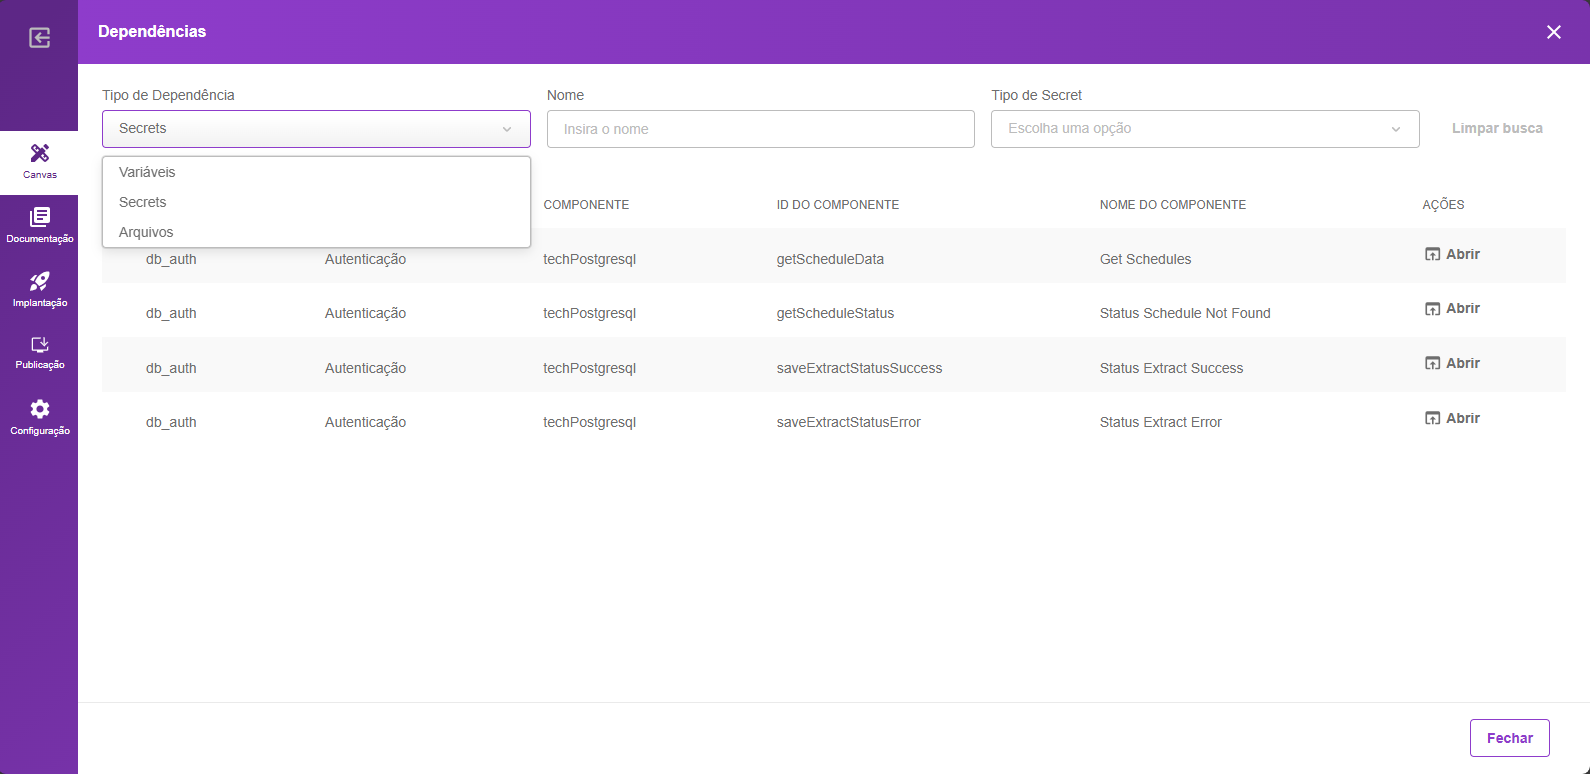Click Abrir icon for getScheduleData row

coord(1433,254)
